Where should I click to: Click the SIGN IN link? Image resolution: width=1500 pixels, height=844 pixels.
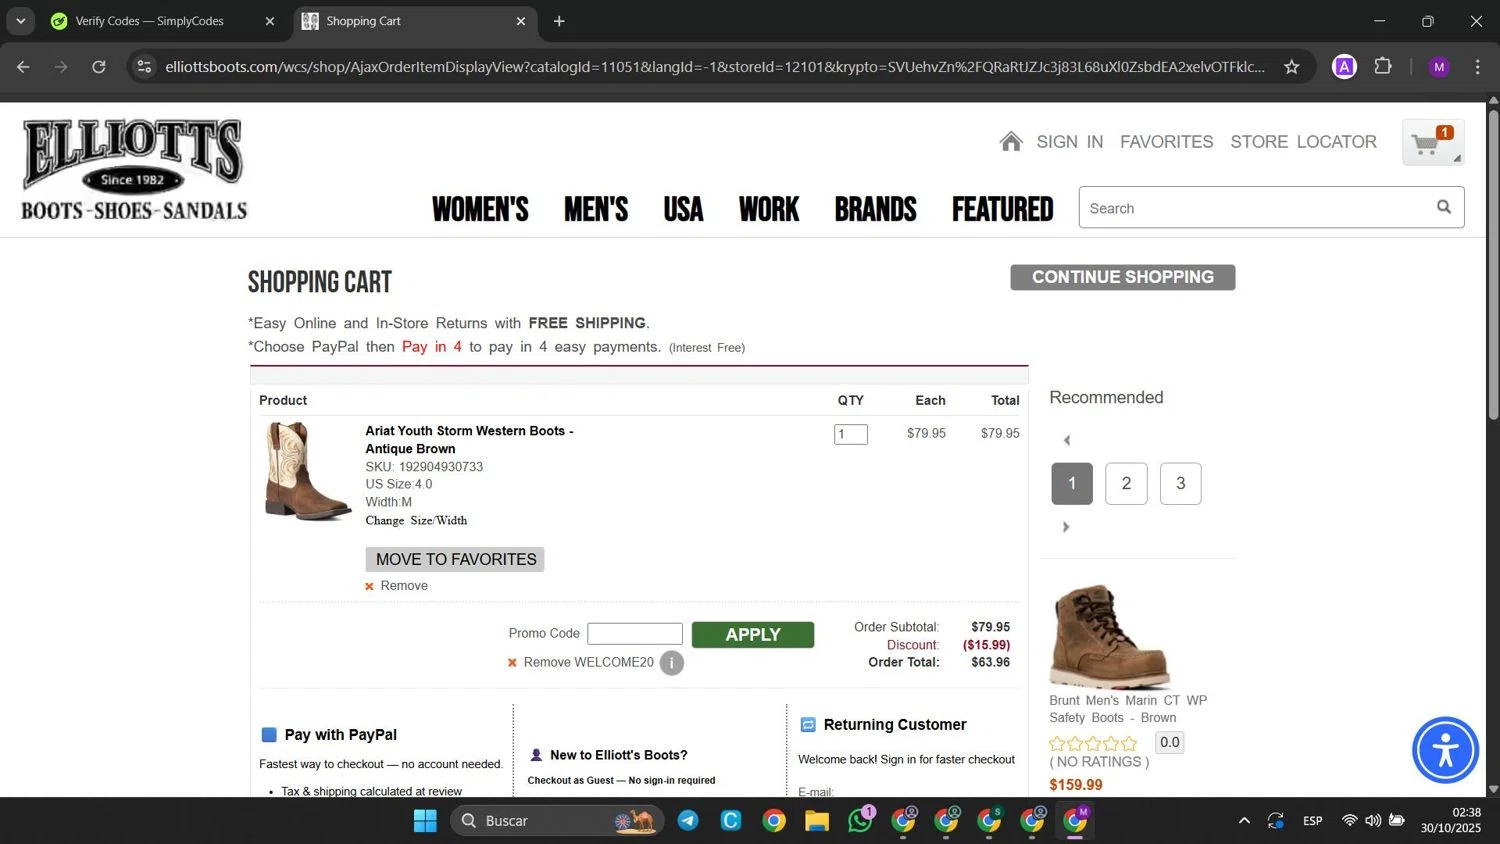[1070, 142]
